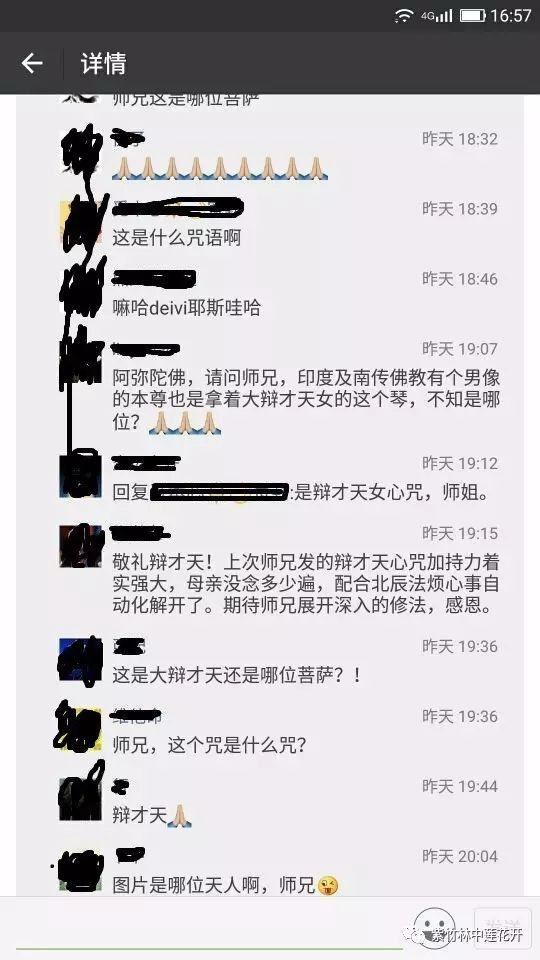
Task: Tap the send button beside emoji icon
Action: [x=502, y=928]
